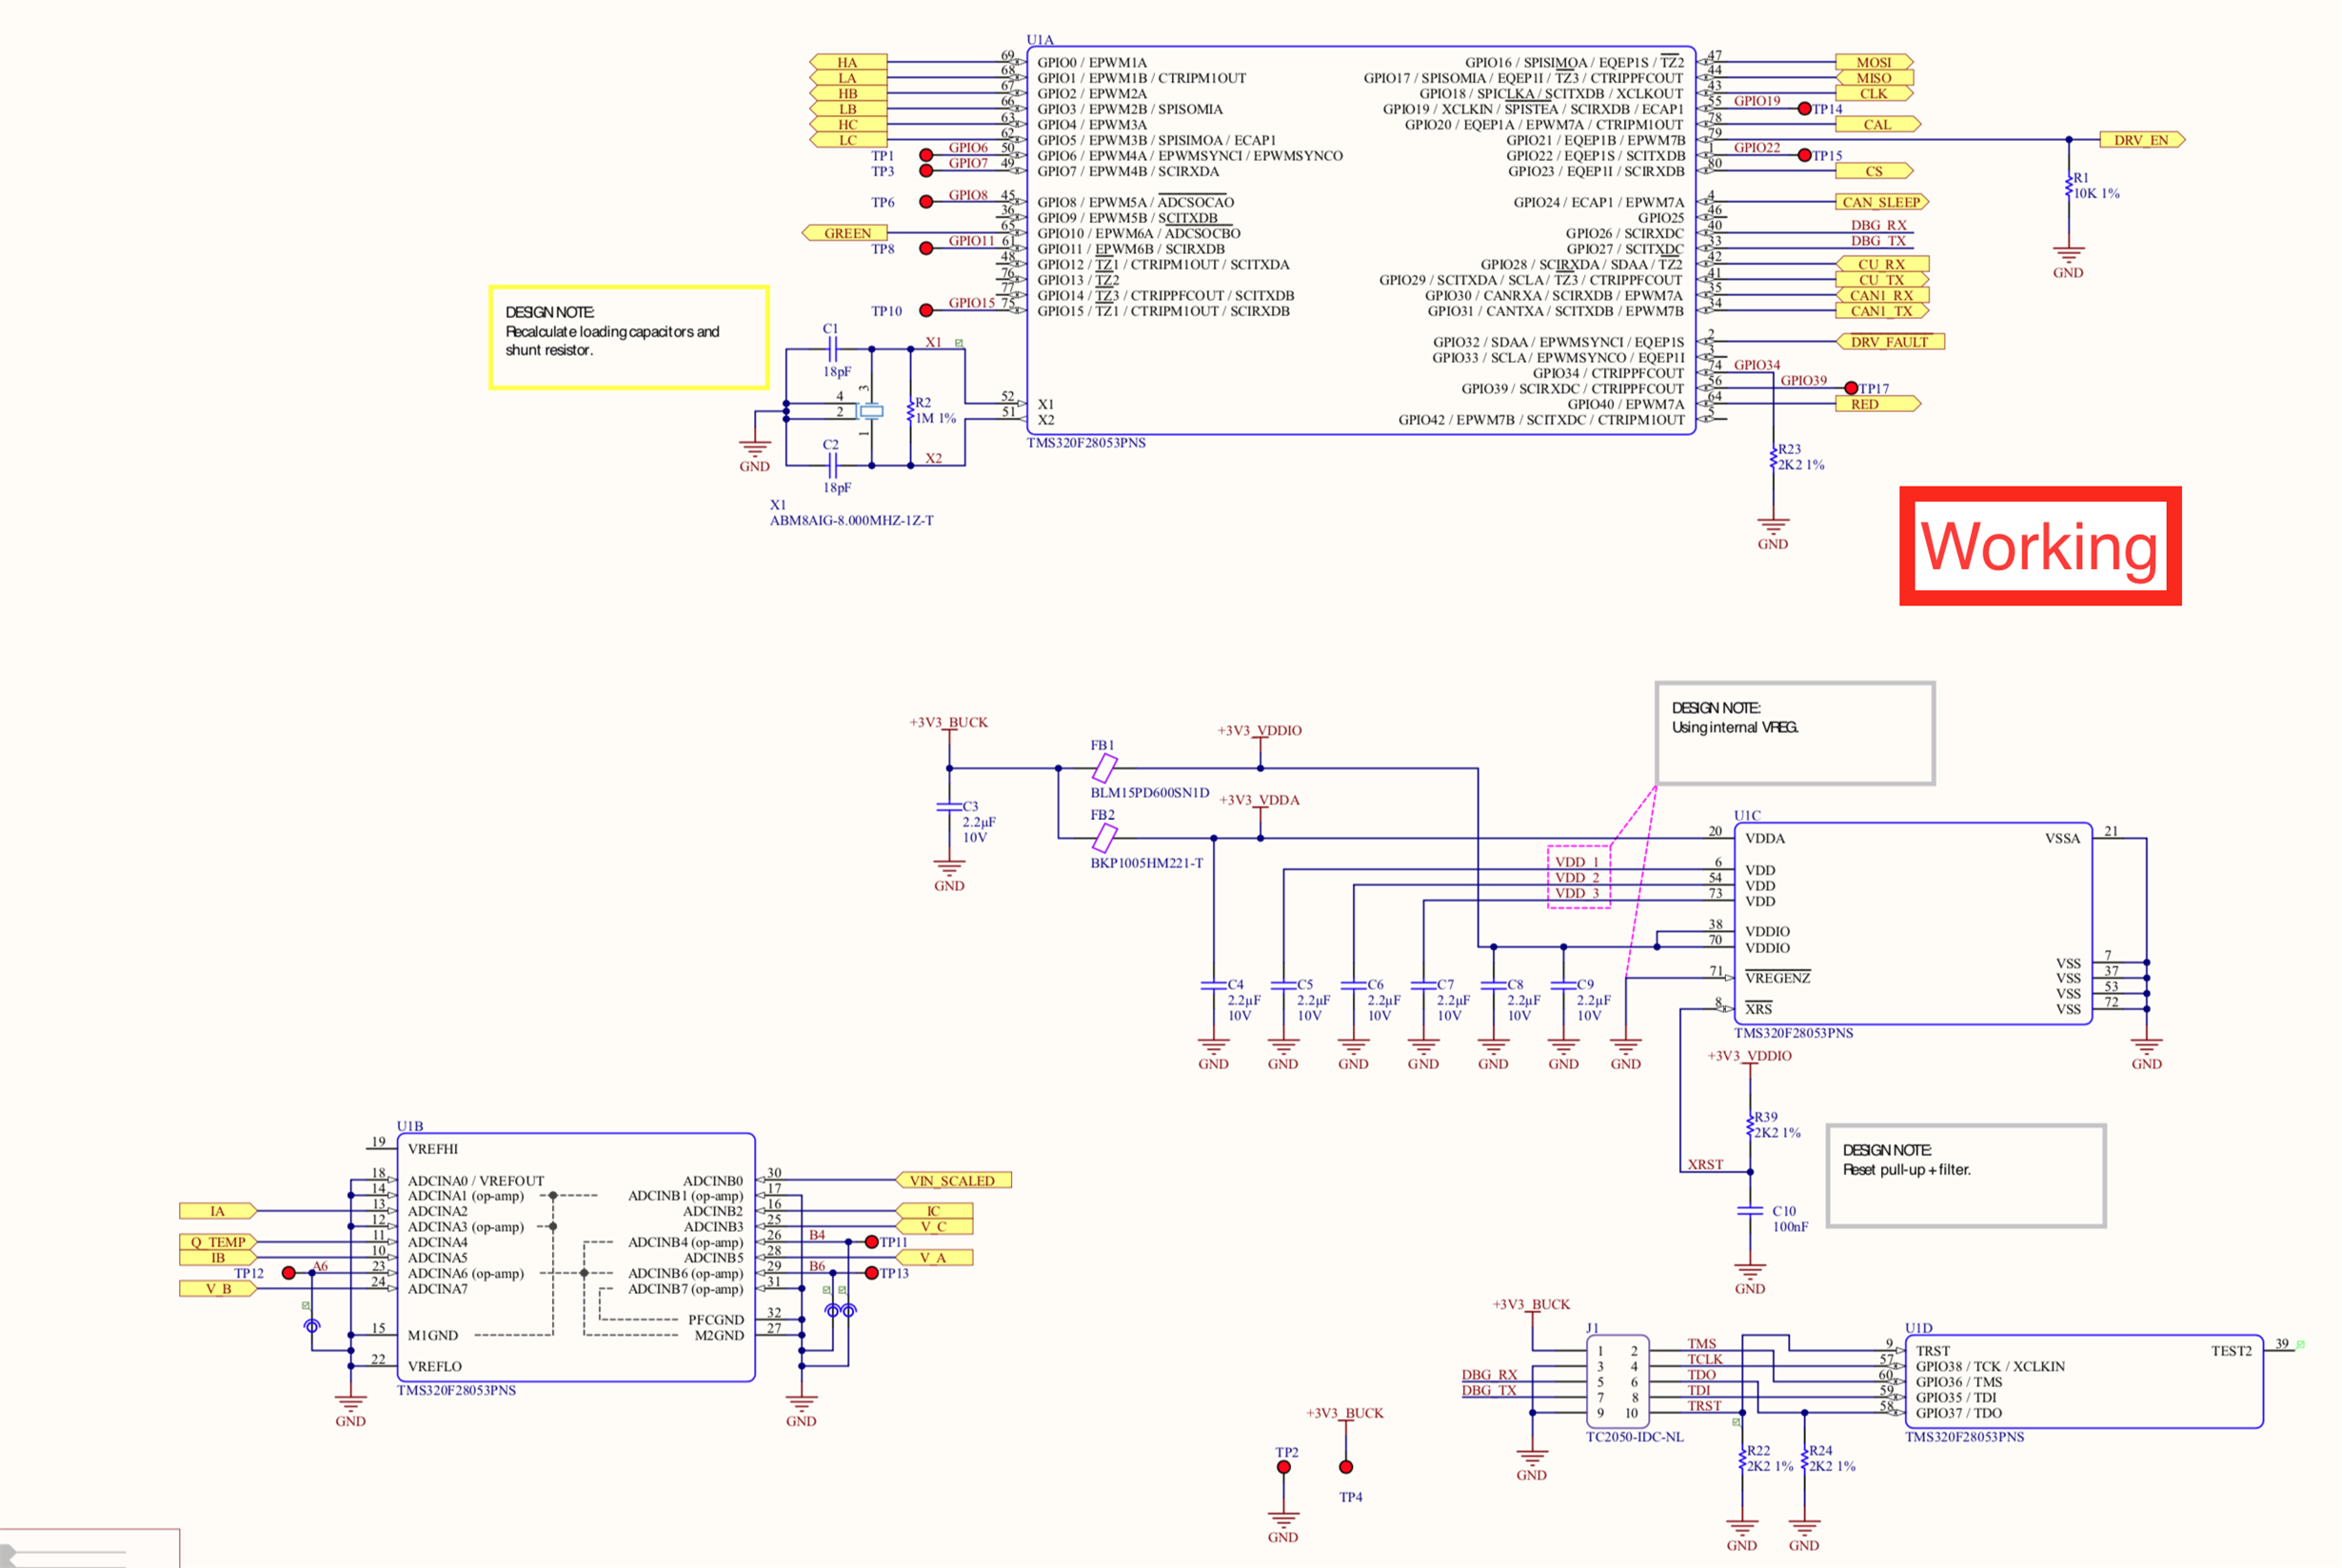Select the U1D designator text
Viewport: 2342px width, 1568px height.
tap(1919, 1328)
